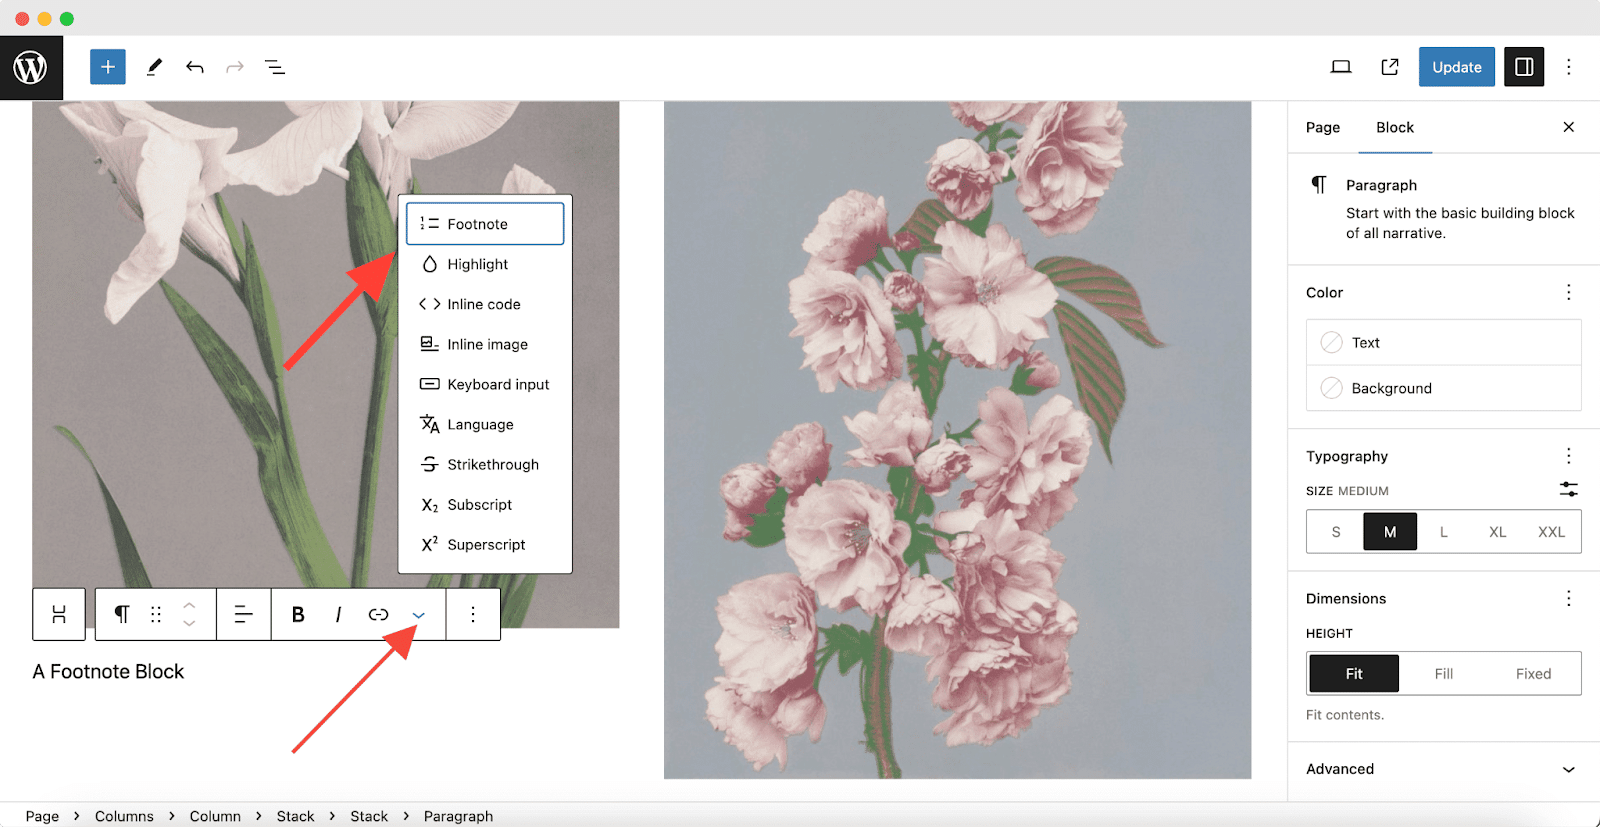The width and height of the screenshot is (1600, 827).
Task: Go to second Stack in breadcrumb
Action: tap(369, 816)
